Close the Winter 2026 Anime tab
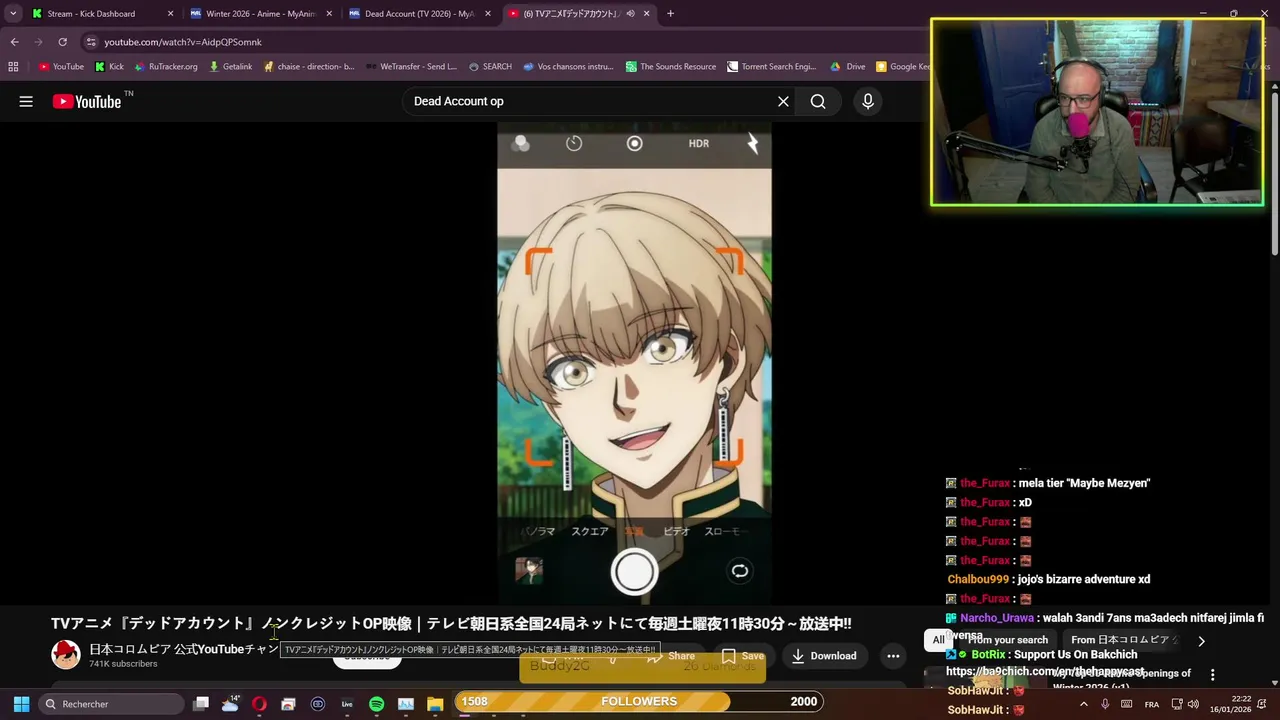Image resolution: width=1280 pixels, height=720 pixels. [x=329, y=14]
